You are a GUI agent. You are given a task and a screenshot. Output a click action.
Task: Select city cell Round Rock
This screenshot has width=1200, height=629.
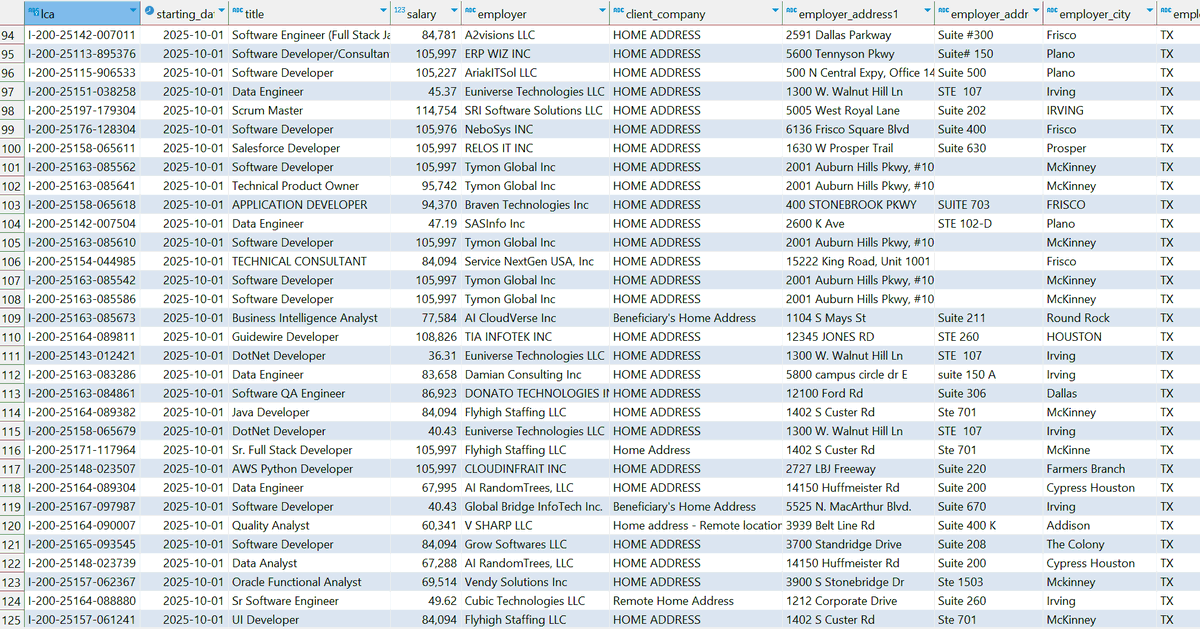(1098, 318)
